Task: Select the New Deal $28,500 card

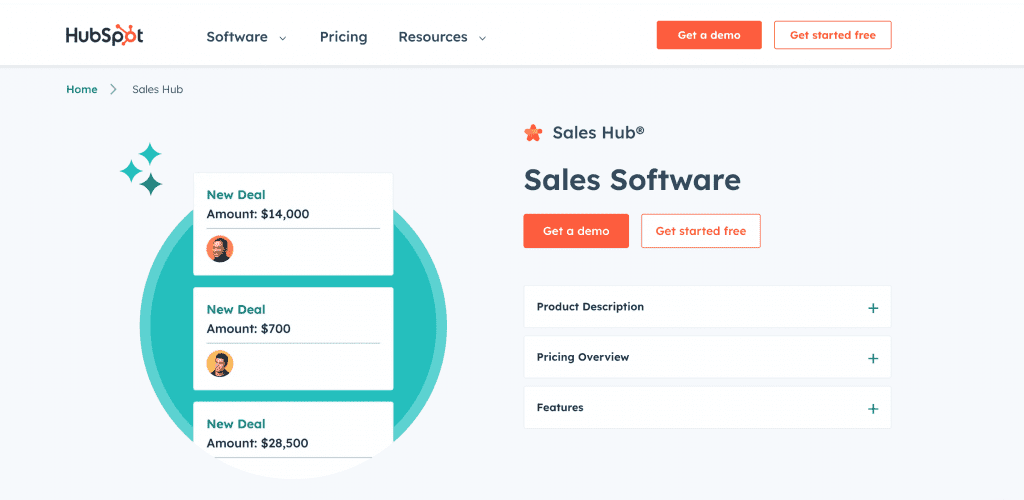Action: tap(292, 434)
